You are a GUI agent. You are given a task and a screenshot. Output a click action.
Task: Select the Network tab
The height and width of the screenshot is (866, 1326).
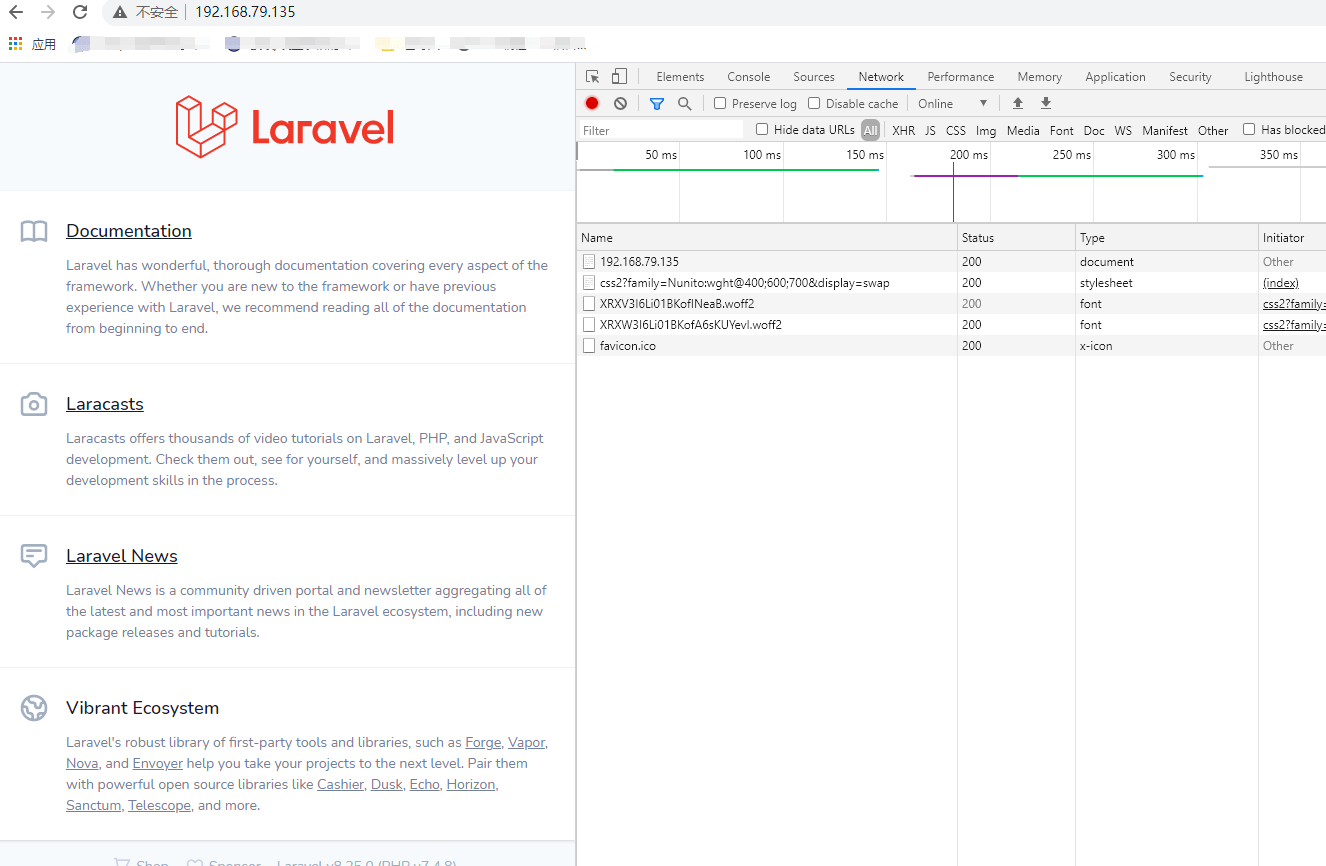(x=881, y=77)
